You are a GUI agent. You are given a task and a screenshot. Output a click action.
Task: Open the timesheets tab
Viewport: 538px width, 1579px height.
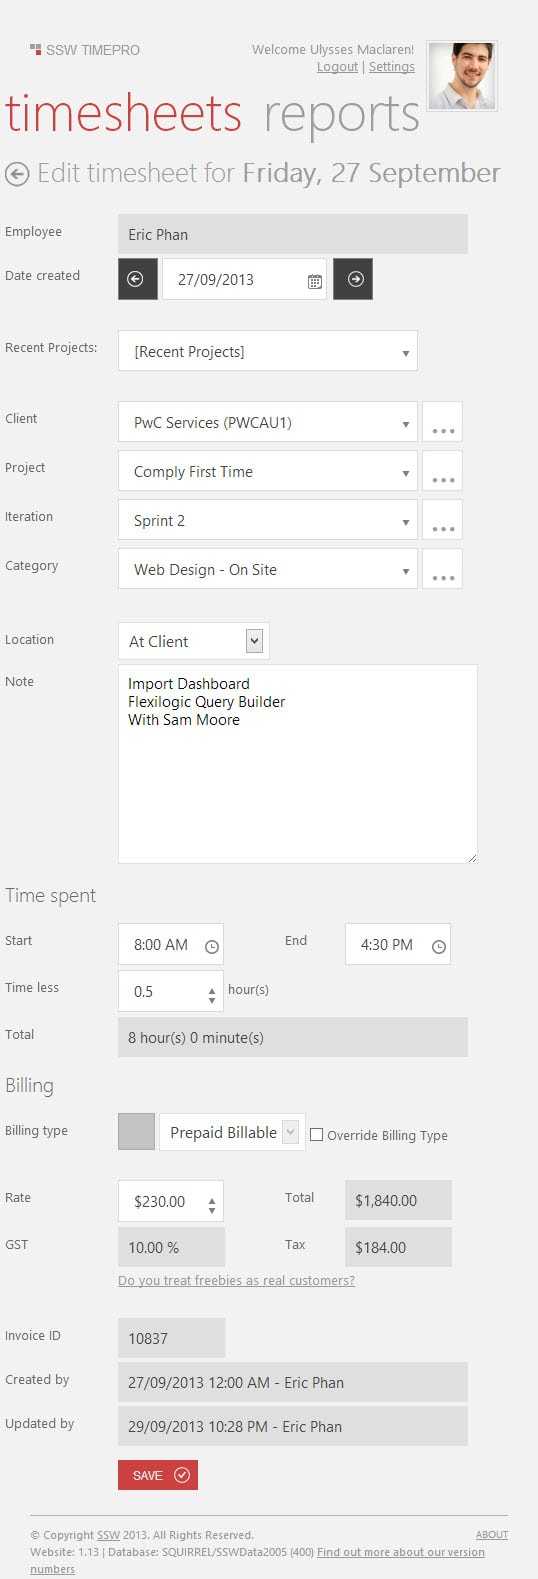point(123,114)
